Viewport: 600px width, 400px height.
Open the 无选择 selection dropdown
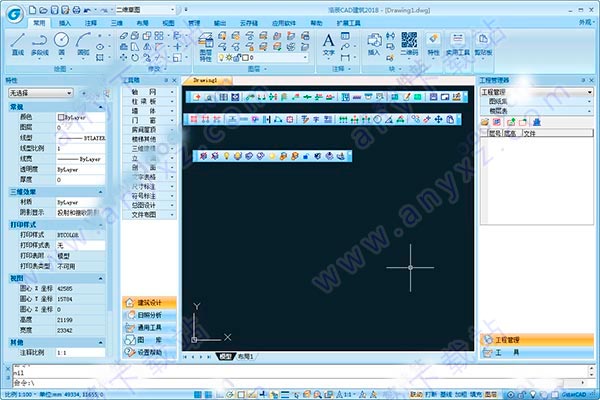point(41,93)
